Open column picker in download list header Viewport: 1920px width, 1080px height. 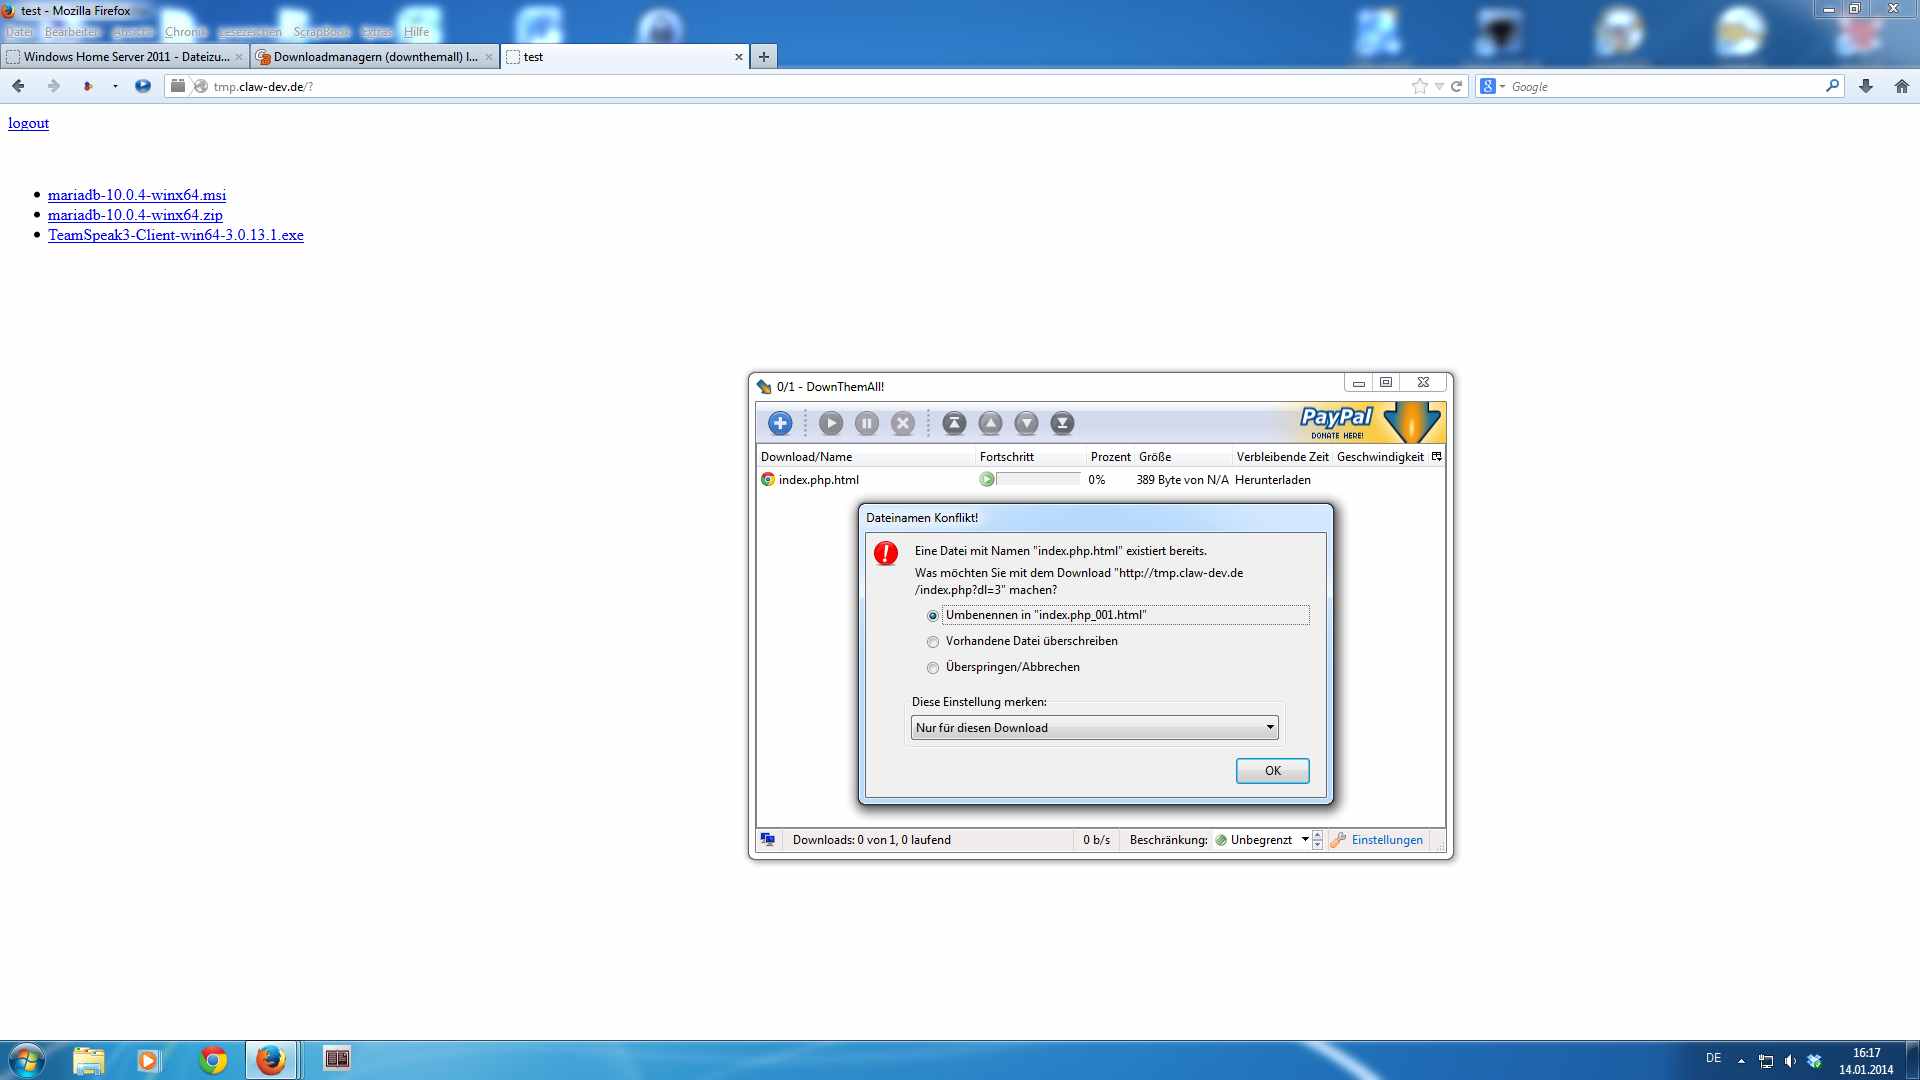tap(1436, 457)
